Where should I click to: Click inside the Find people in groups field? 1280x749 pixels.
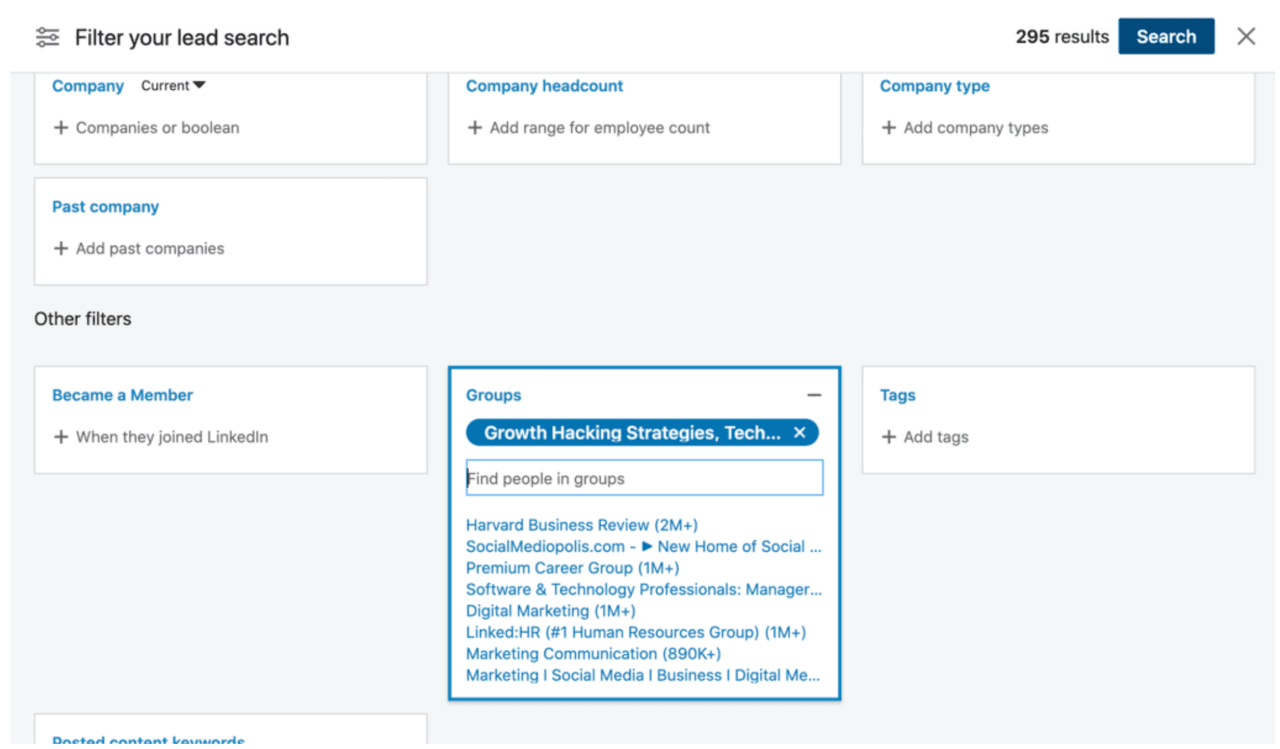click(644, 478)
